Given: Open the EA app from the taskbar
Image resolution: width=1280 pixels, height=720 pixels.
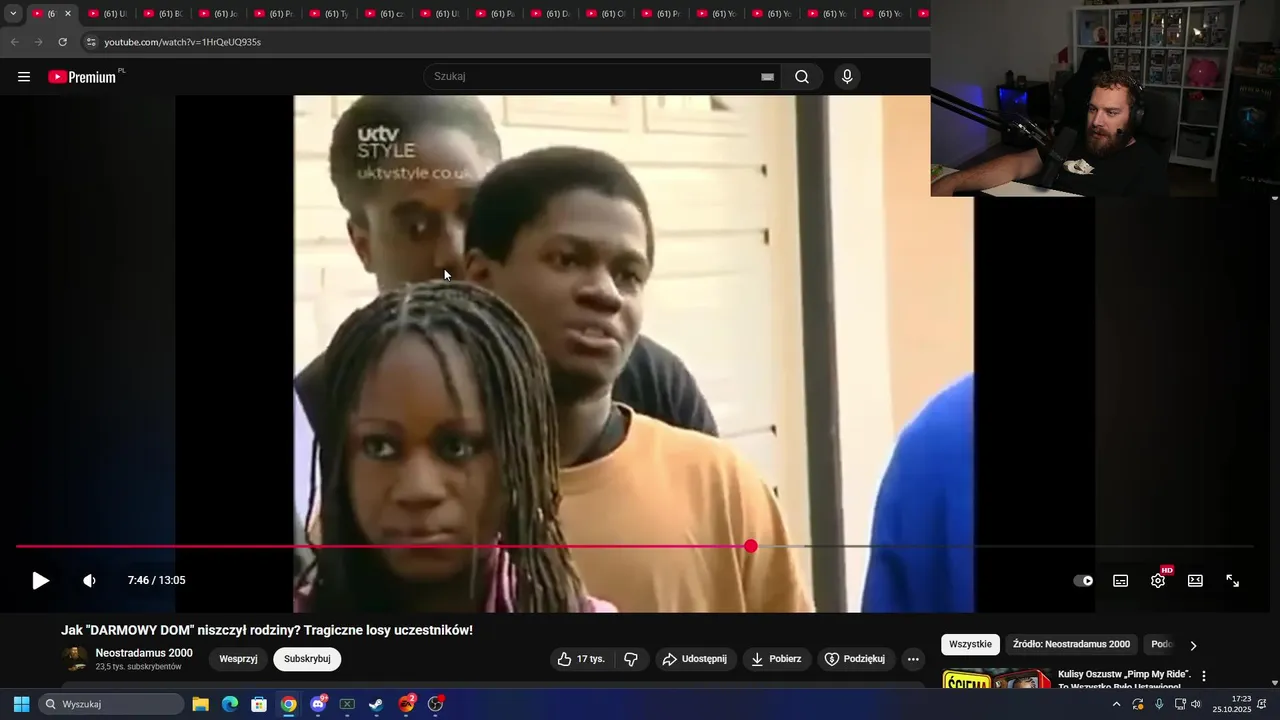Looking at the screenshot, I should point(406,704).
